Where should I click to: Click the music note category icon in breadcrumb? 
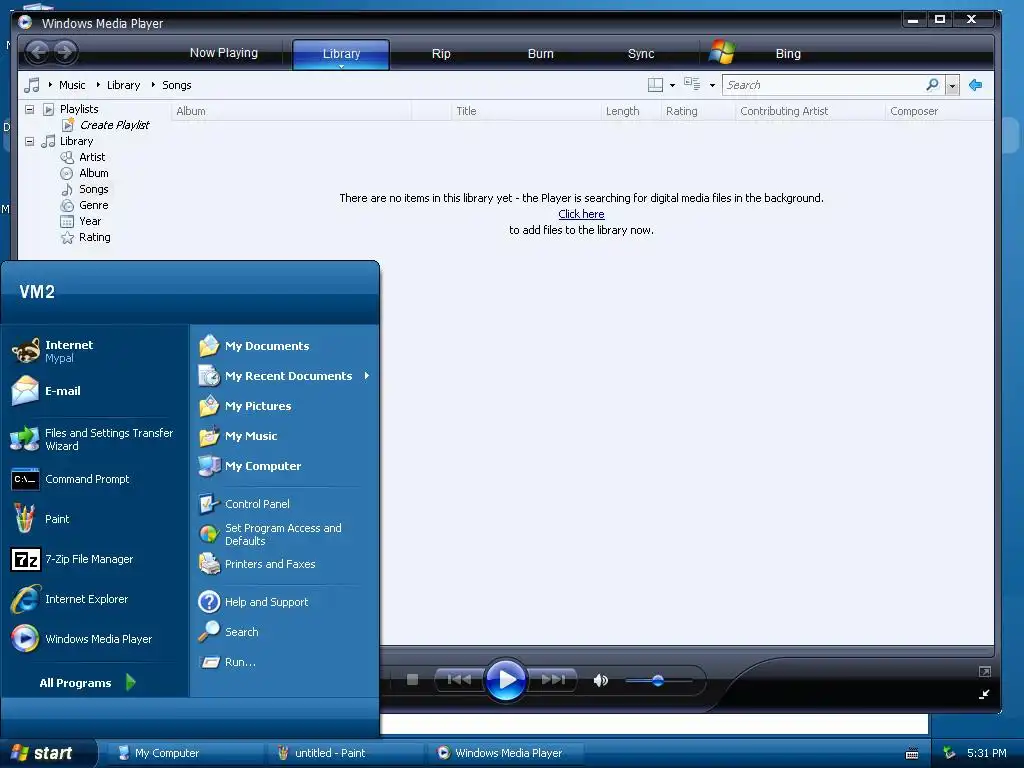[31, 85]
